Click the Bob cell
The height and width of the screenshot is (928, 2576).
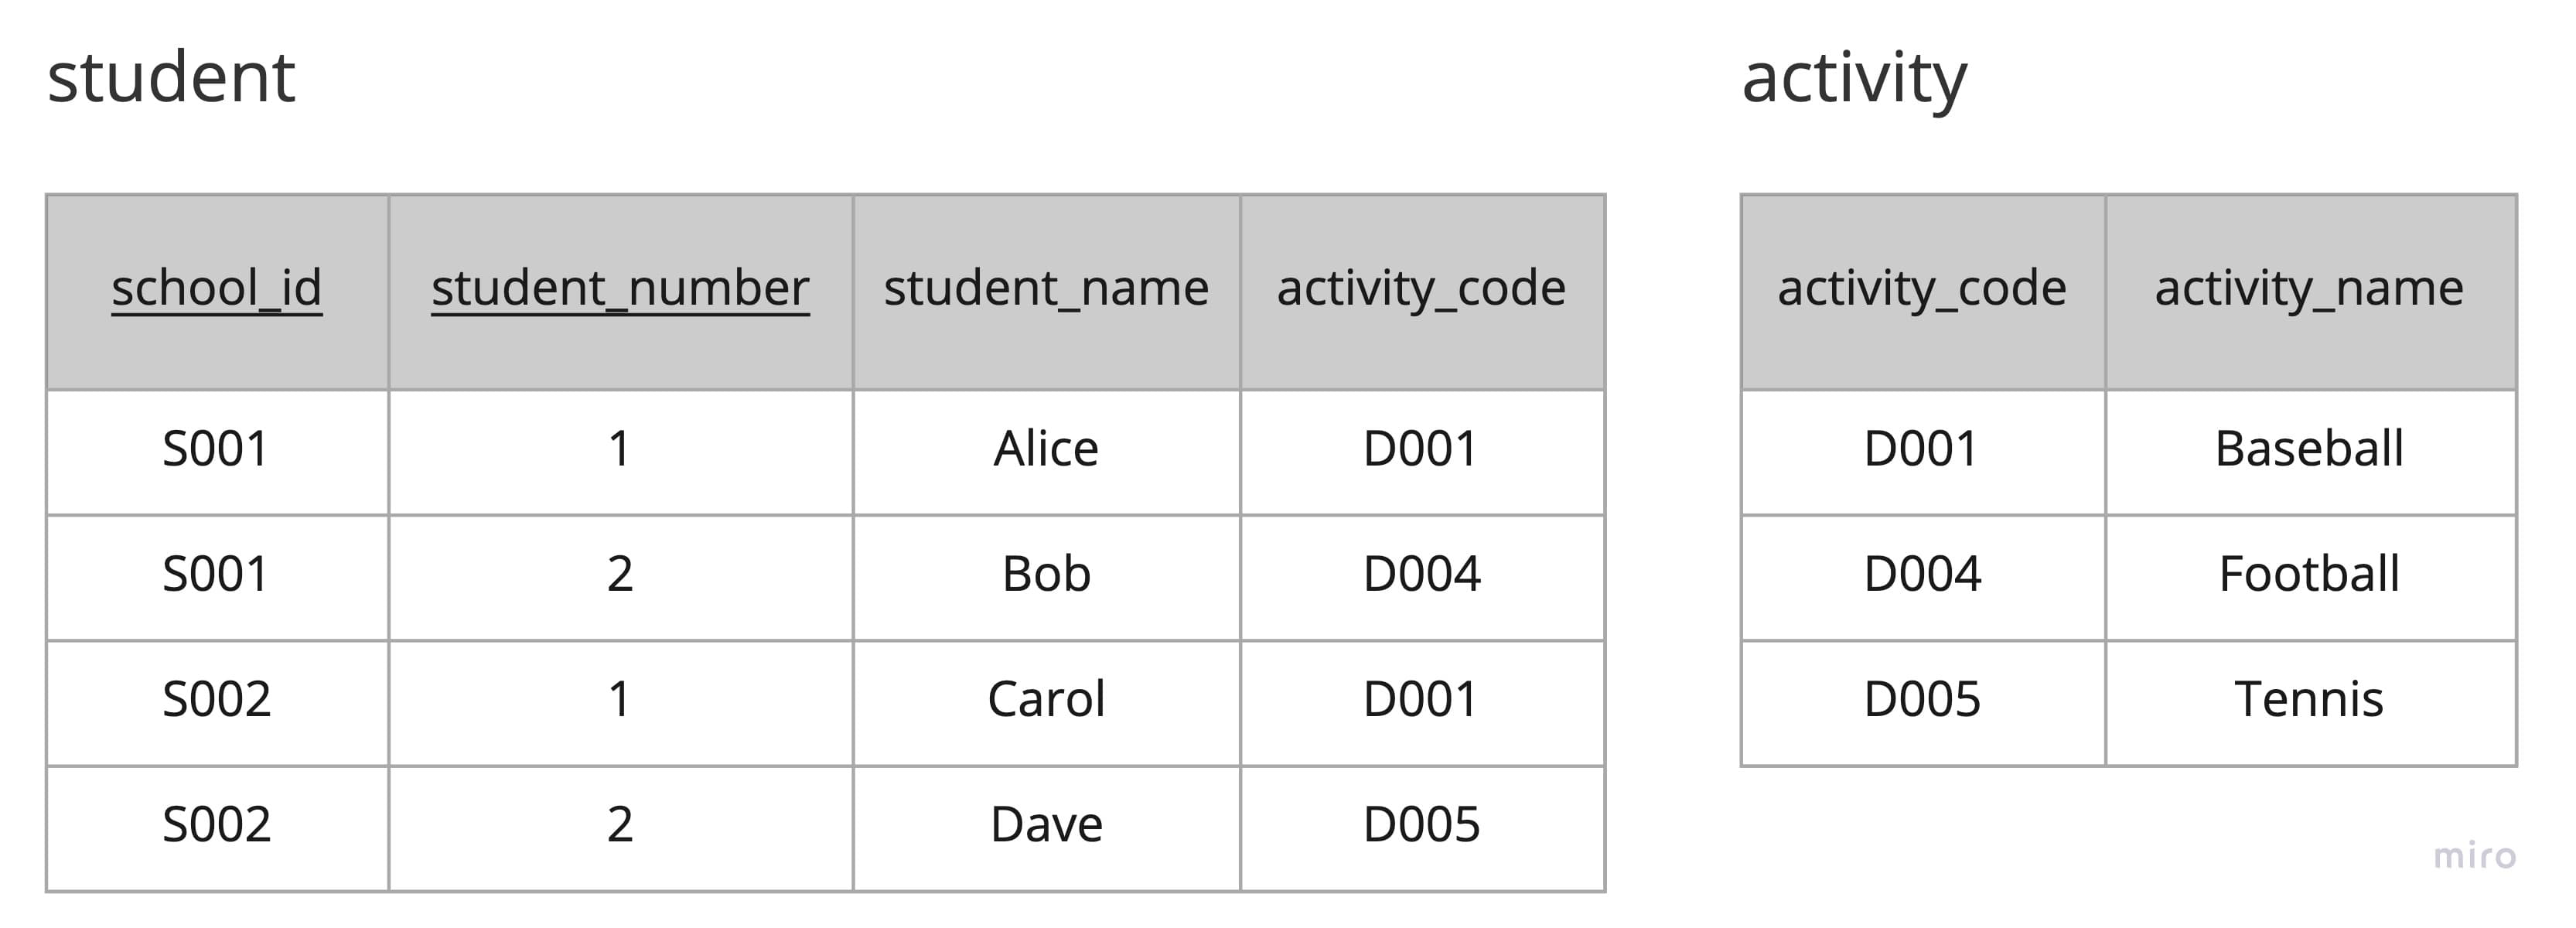(1046, 574)
